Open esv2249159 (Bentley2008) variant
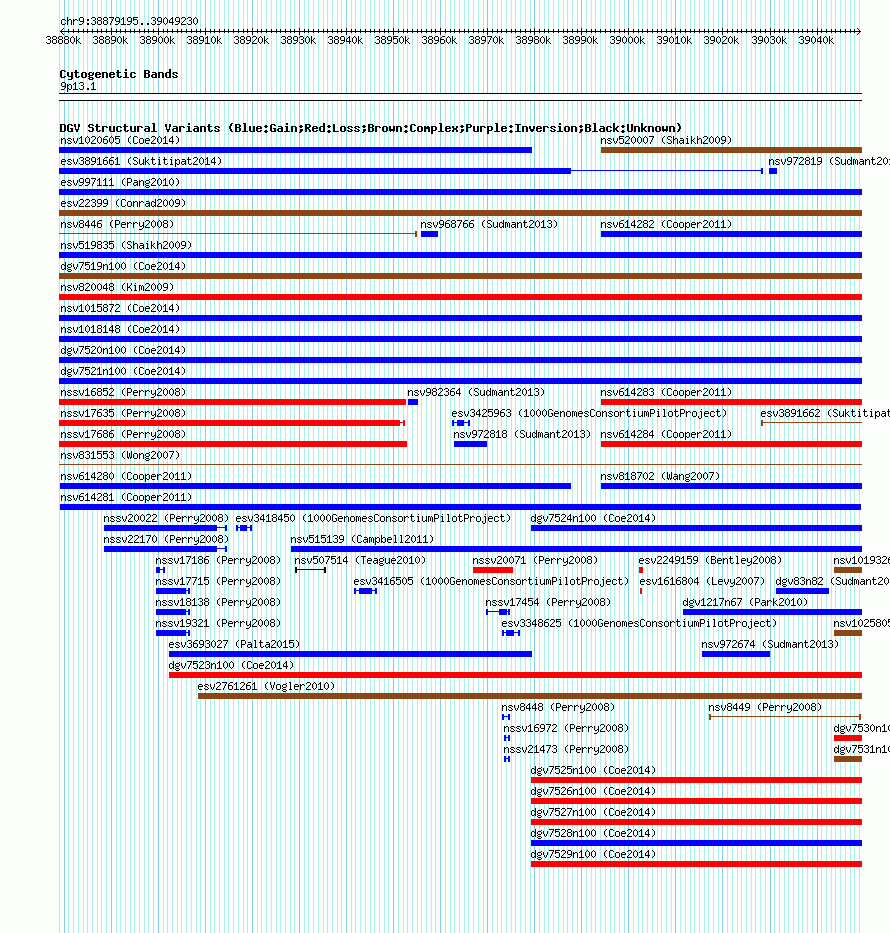The image size is (890, 933). click(641, 571)
